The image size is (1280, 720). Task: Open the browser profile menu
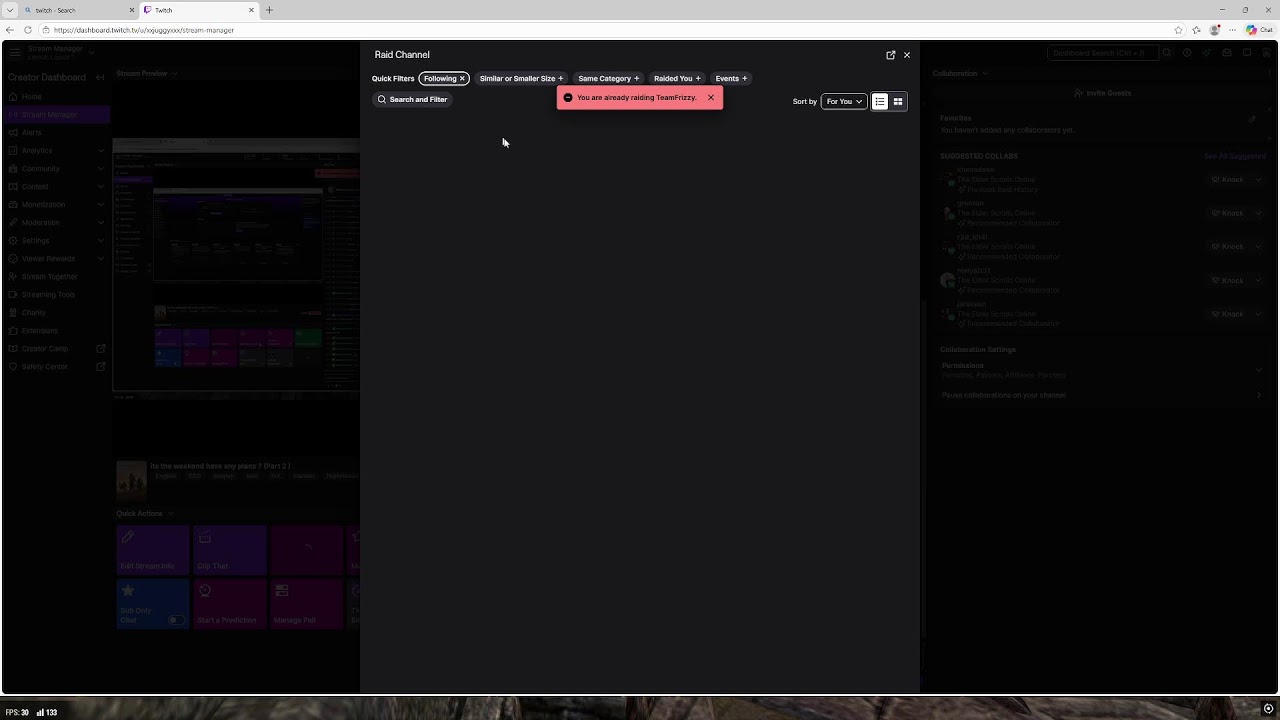point(1215,30)
